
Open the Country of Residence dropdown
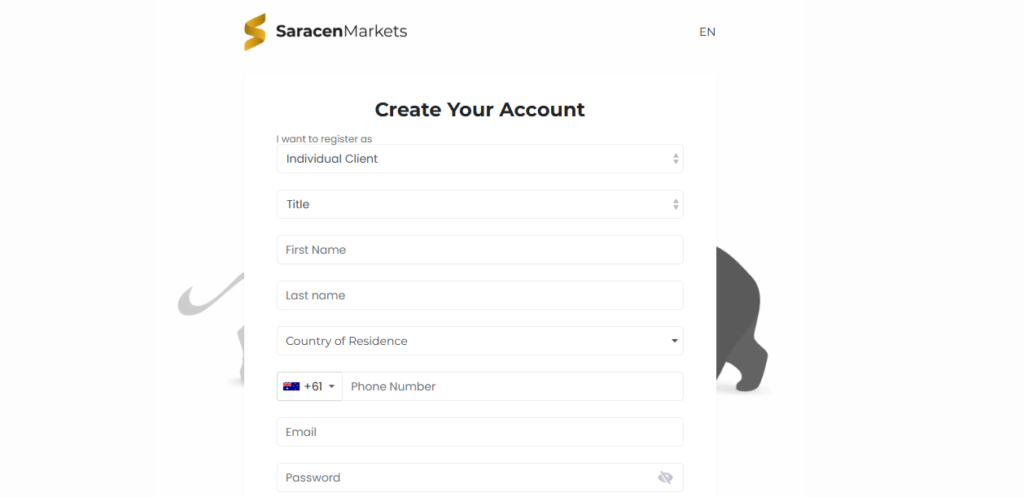(x=480, y=341)
